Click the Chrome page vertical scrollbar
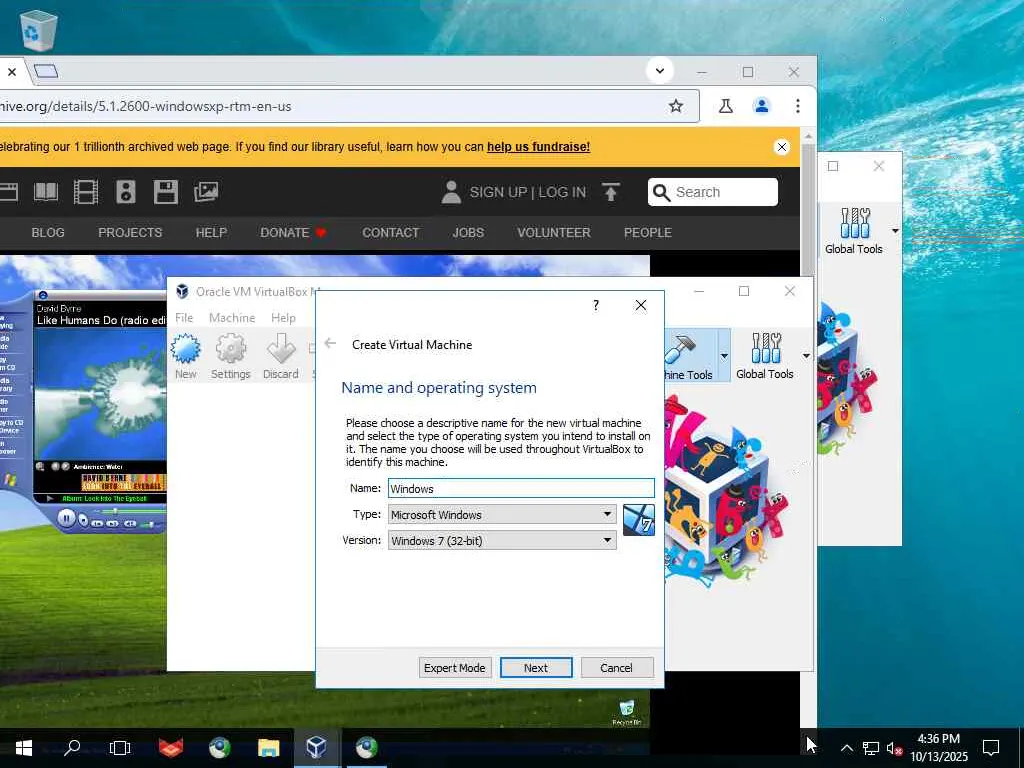Viewport: 1024px width, 768px height. click(x=808, y=209)
